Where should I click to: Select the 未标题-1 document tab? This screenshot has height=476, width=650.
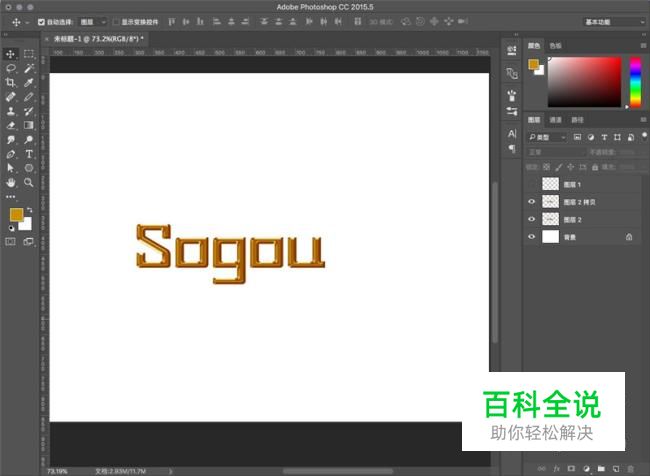point(99,39)
